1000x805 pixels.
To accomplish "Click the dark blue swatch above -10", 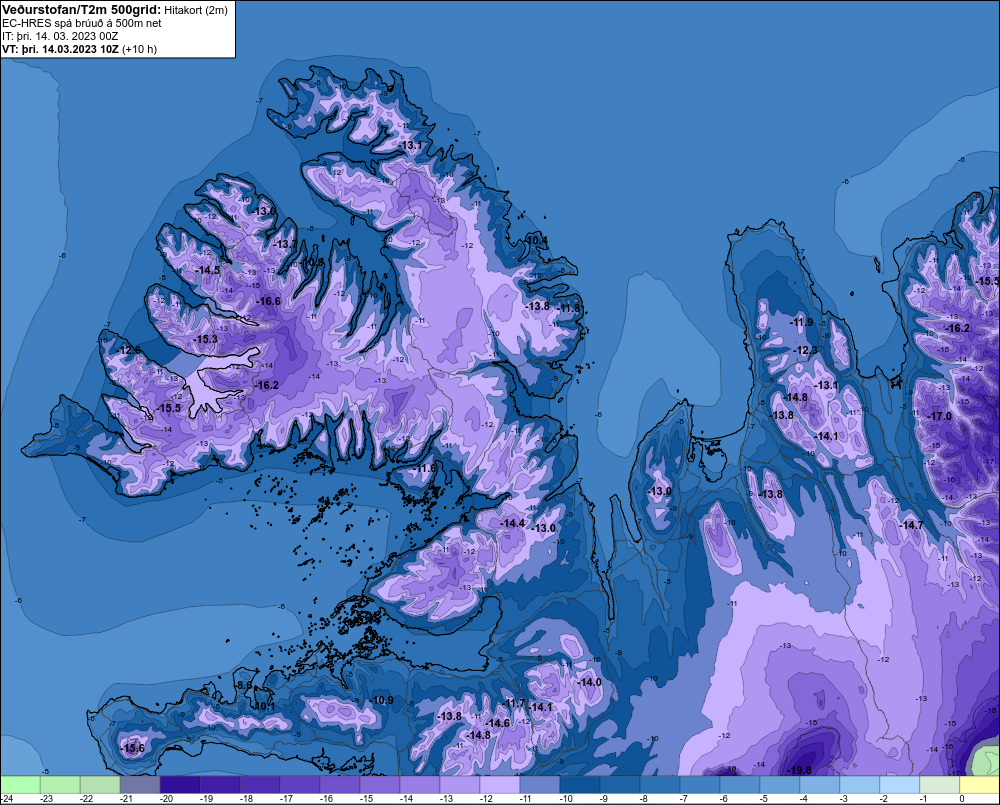I will pos(580,784).
